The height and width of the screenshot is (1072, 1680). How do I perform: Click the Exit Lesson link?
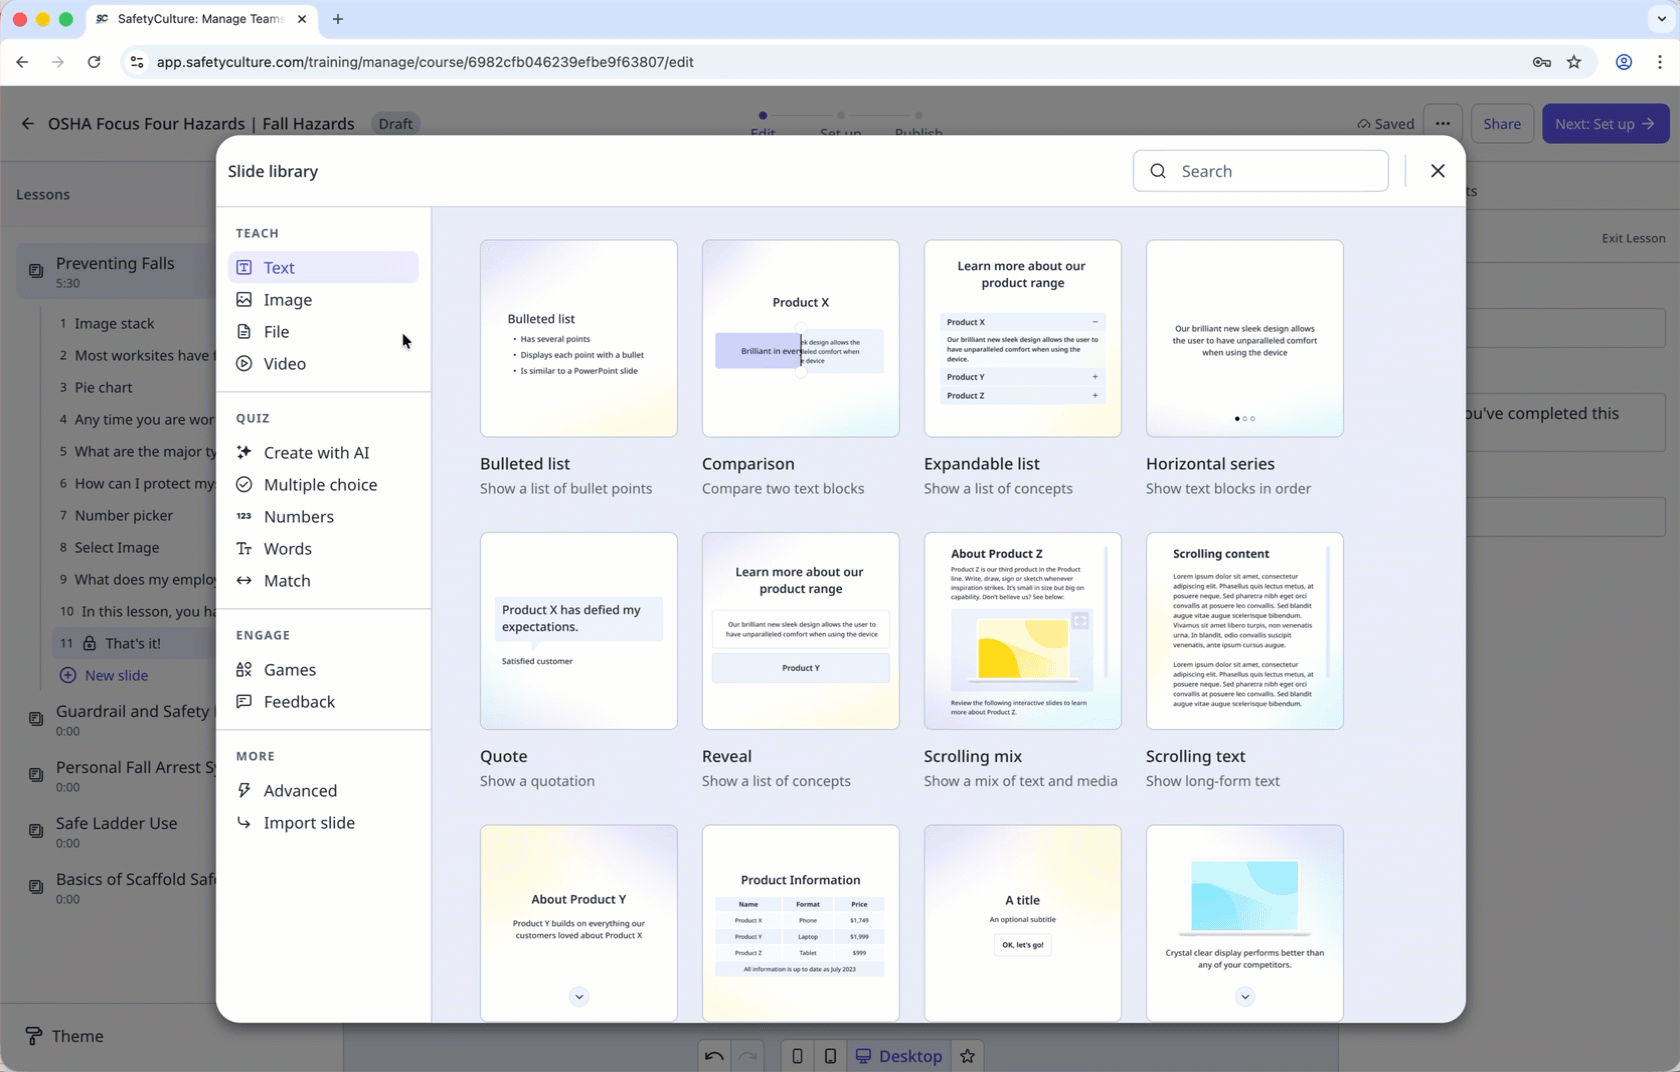tap(1633, 238)
